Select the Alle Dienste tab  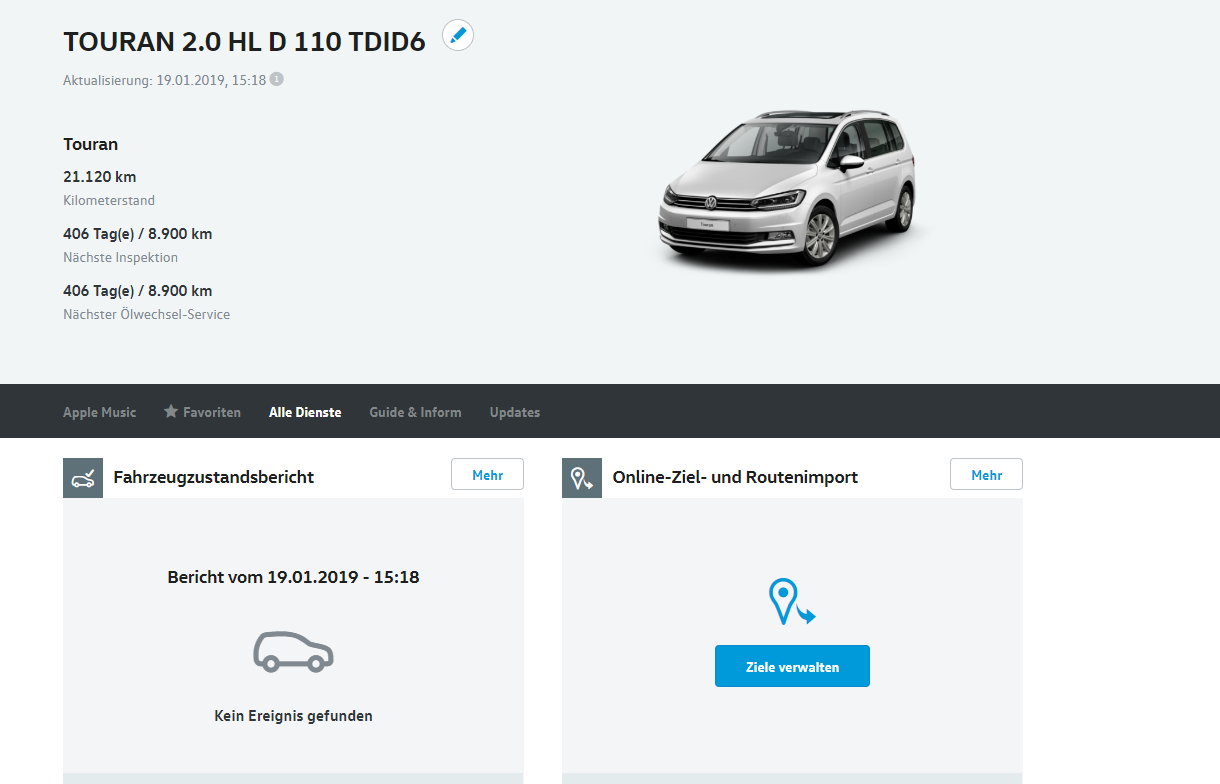click(x=305, y=412)
